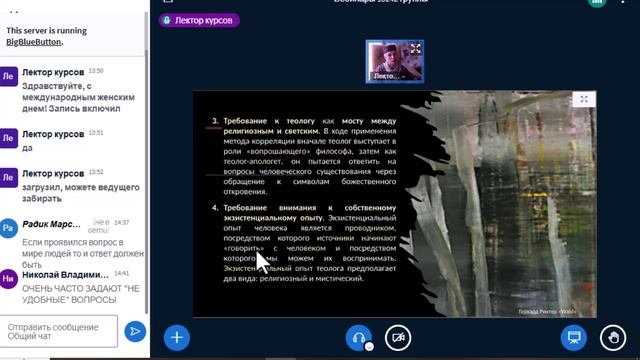Viewport: 640px width, 360px height.
Task: Focus the 'Отправить сообщение Общий чат' input
Action: pyautogui.click(x=59, y=331)
